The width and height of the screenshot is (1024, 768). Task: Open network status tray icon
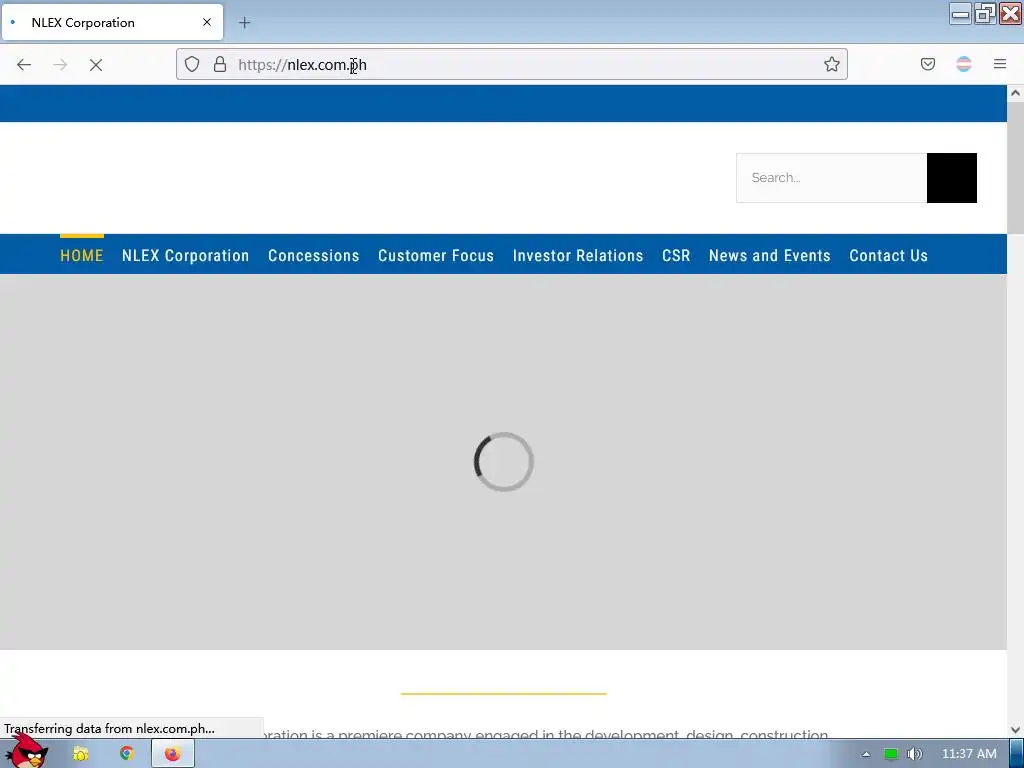[x=891, y=754]
